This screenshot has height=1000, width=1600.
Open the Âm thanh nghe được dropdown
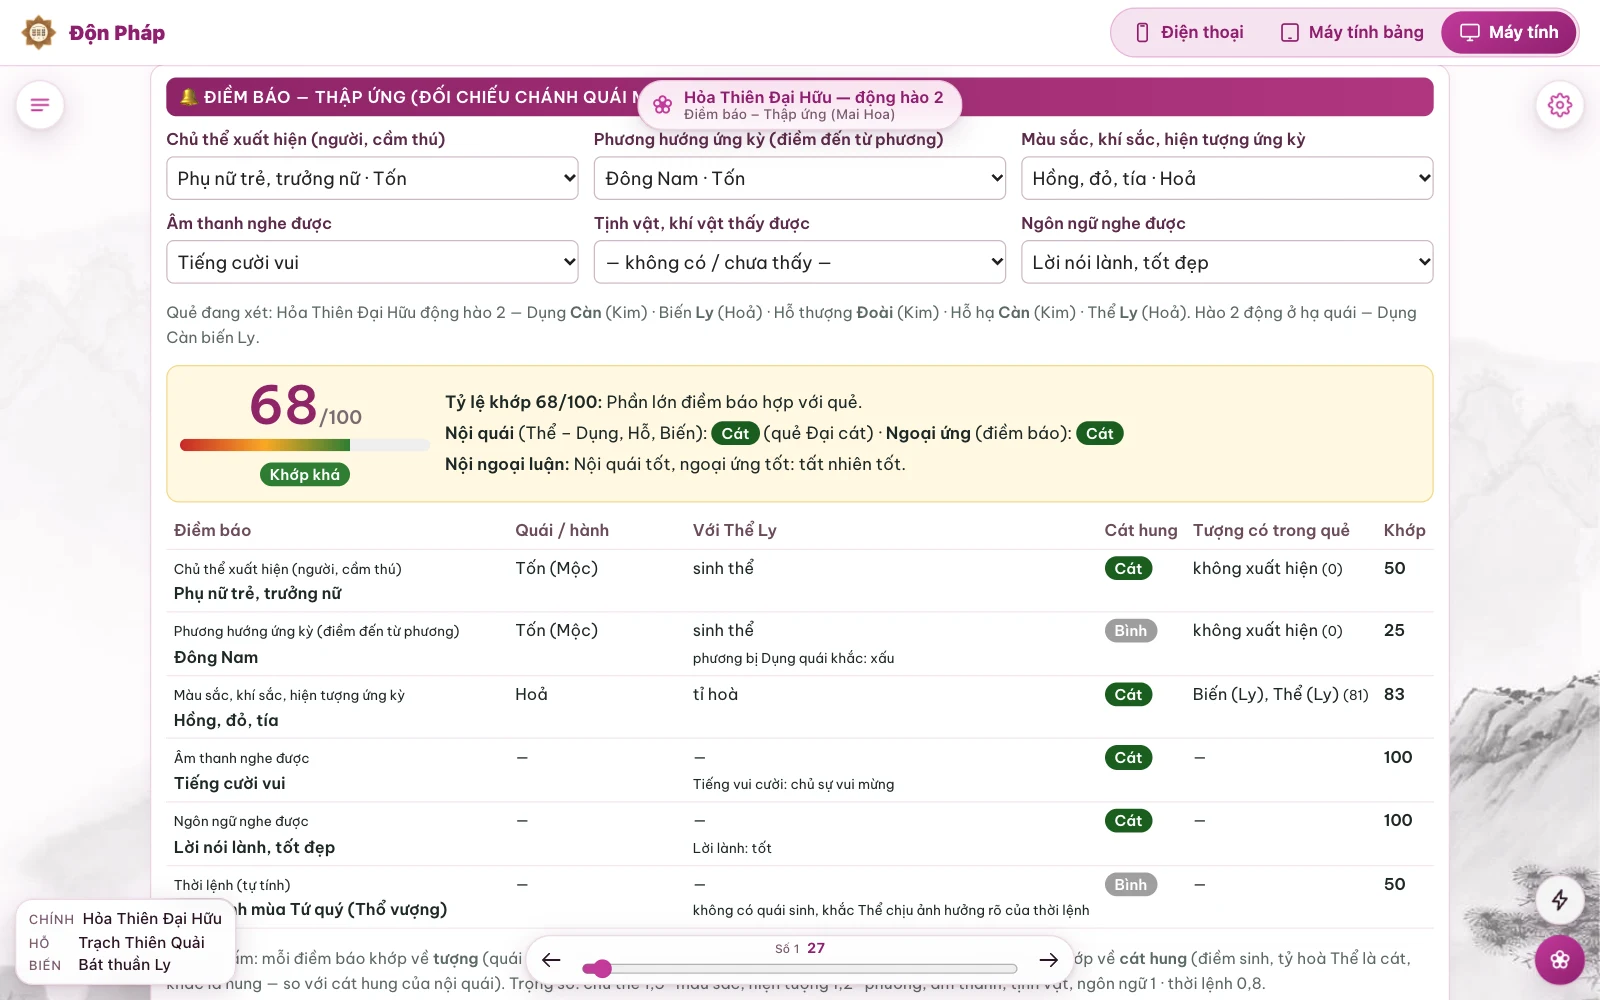pyautogui.click(x=372, y=262)
